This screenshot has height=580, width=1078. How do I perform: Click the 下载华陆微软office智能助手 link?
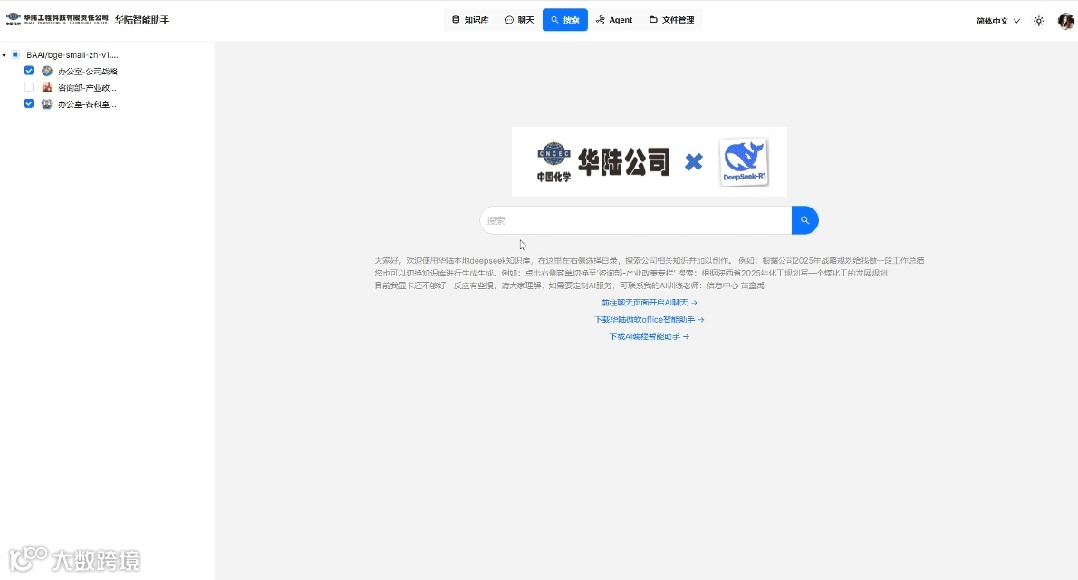(649, 320)
